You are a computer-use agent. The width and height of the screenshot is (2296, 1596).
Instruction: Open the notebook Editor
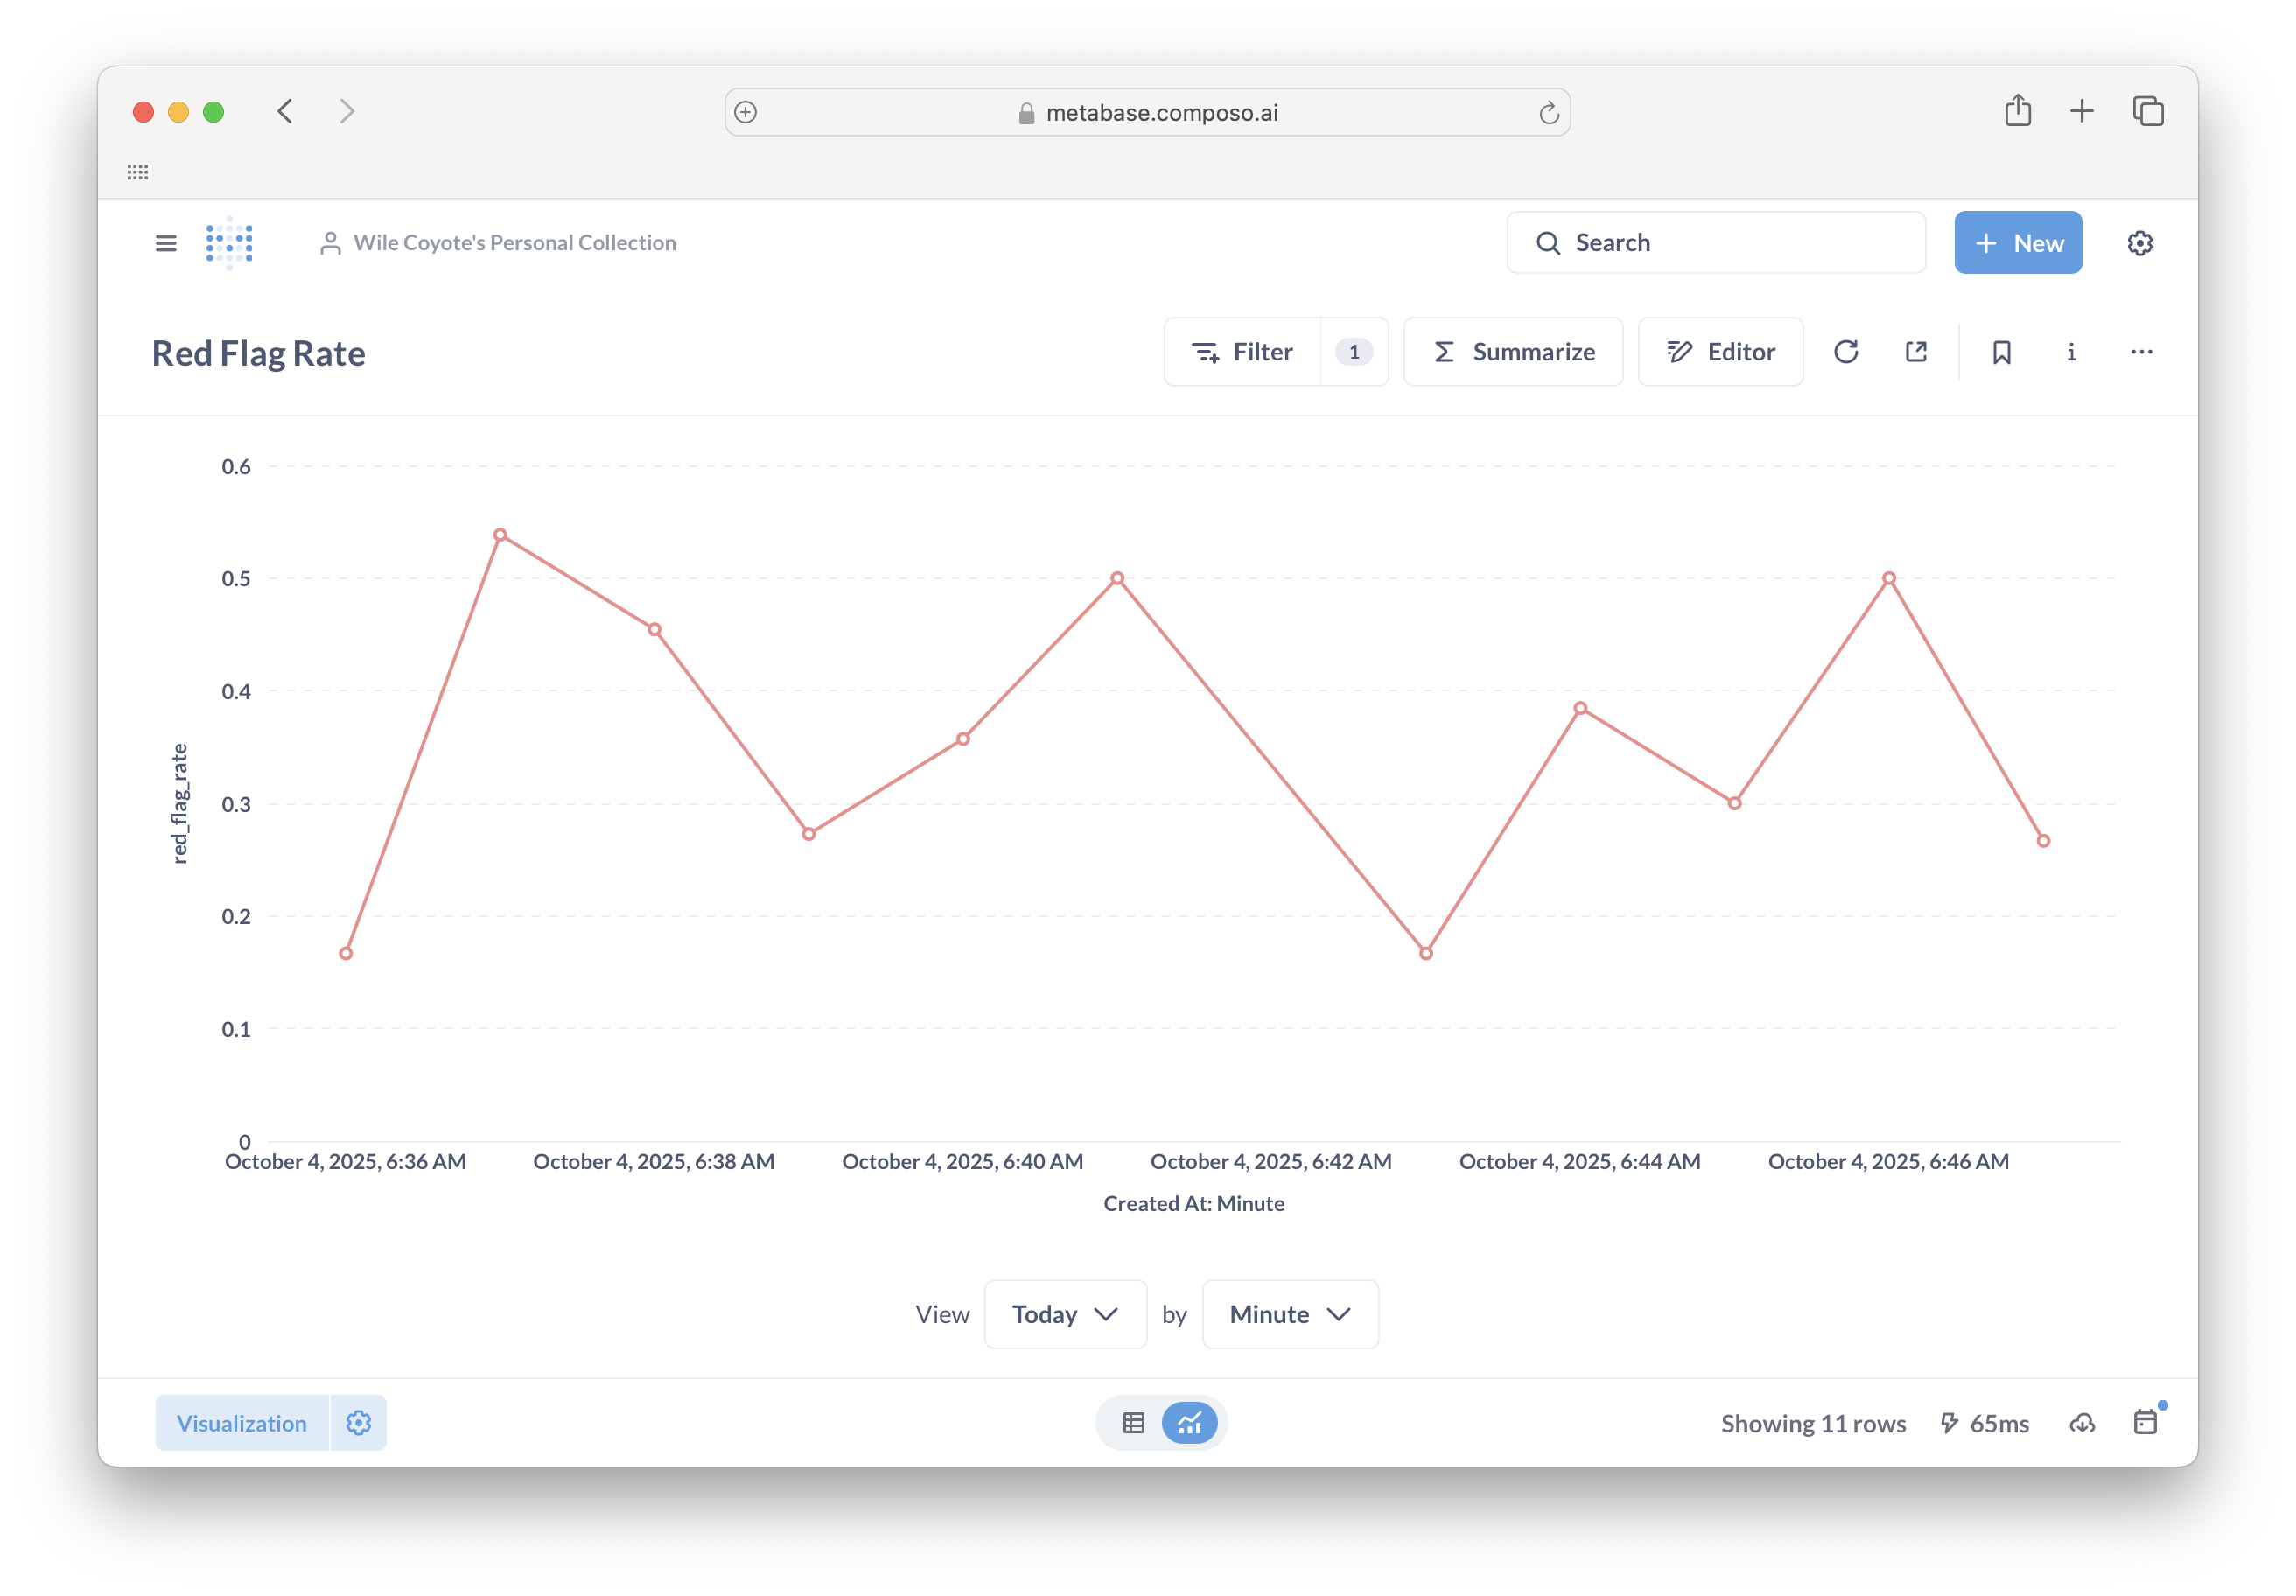tap(1720, 352)
